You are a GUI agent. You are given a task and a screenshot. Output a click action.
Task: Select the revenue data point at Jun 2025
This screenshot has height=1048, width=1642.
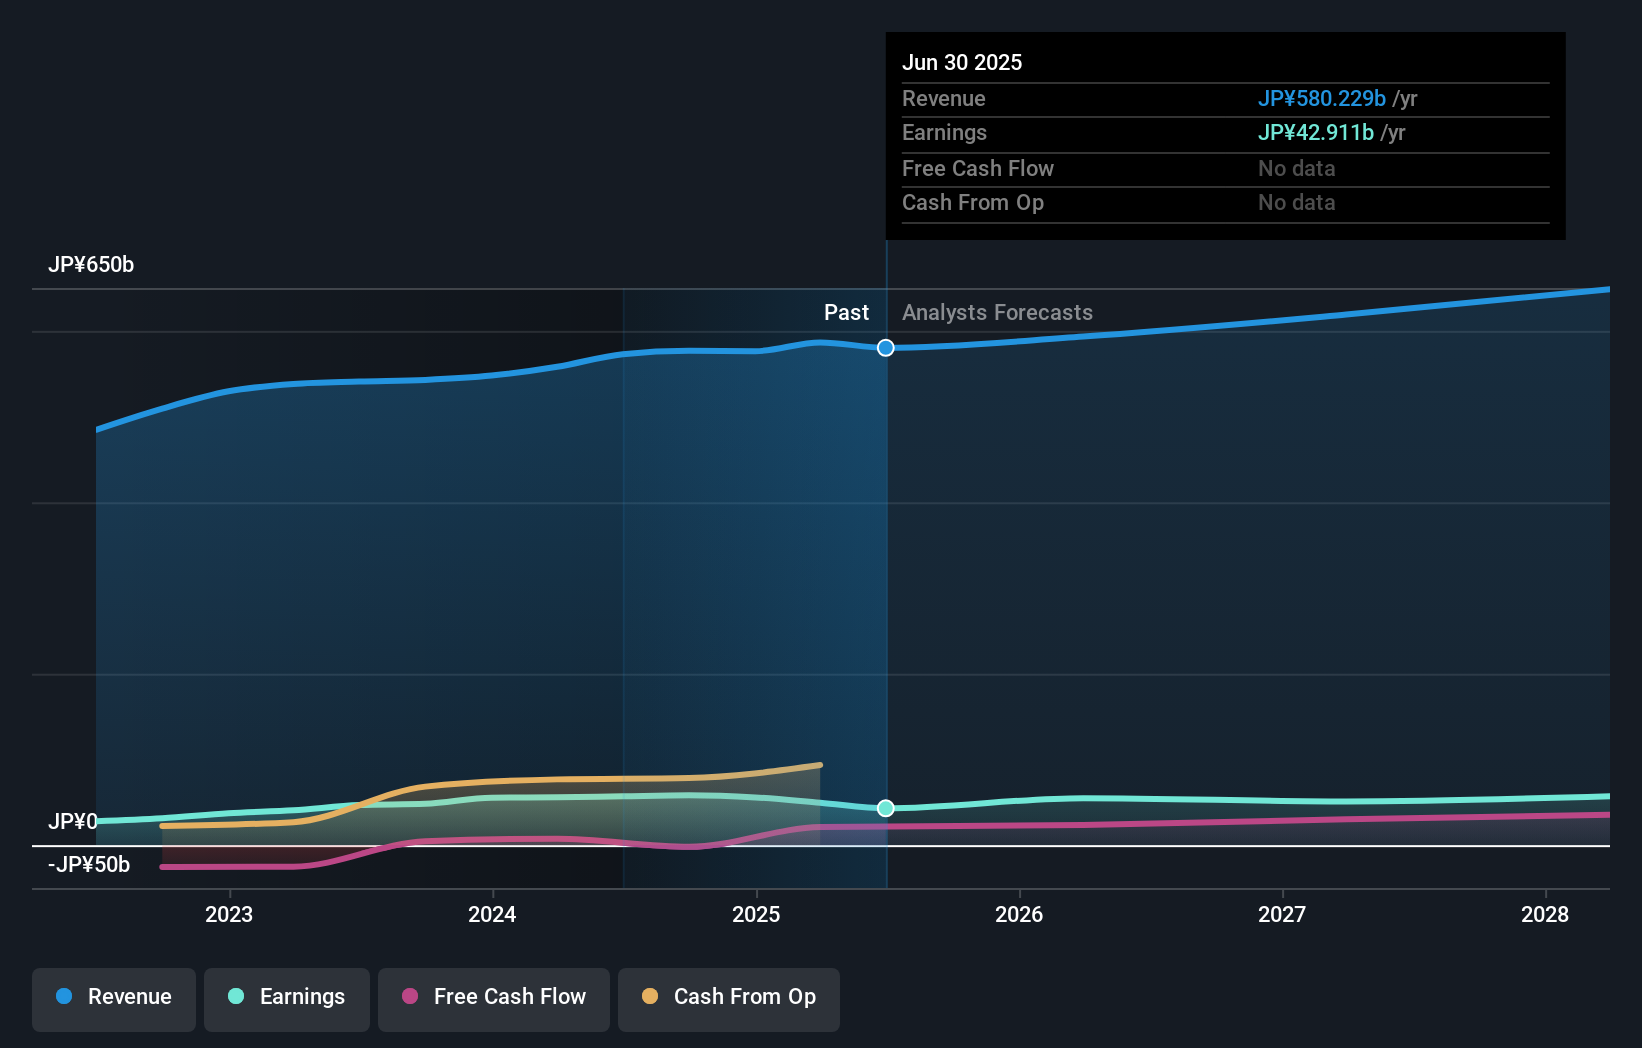pyautogui.click(x=886, y=348)
